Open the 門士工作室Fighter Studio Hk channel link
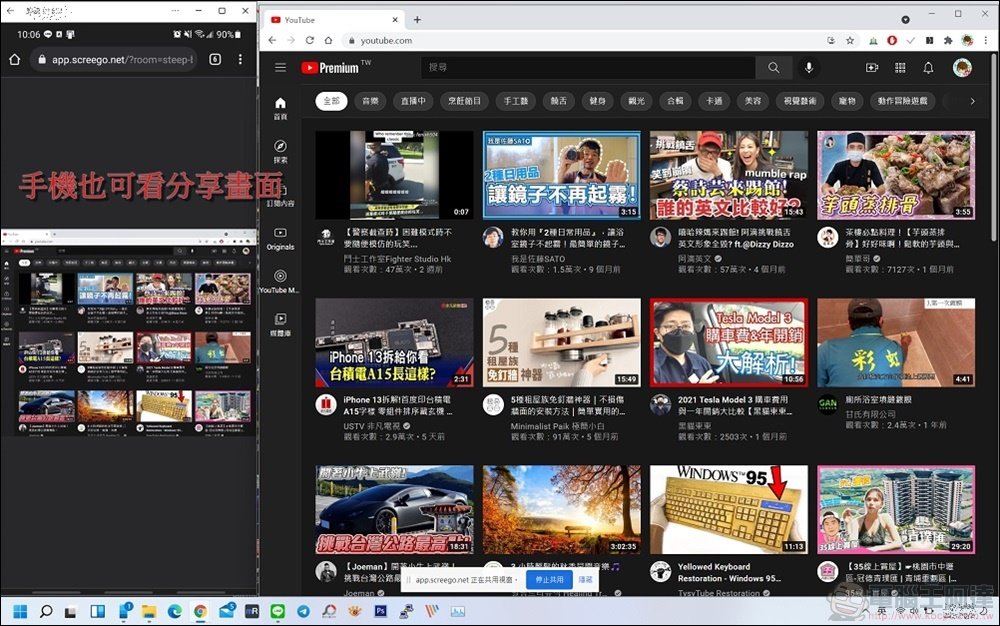The height and width of the screenshot is (626, 1000). [x=397, y=259]
